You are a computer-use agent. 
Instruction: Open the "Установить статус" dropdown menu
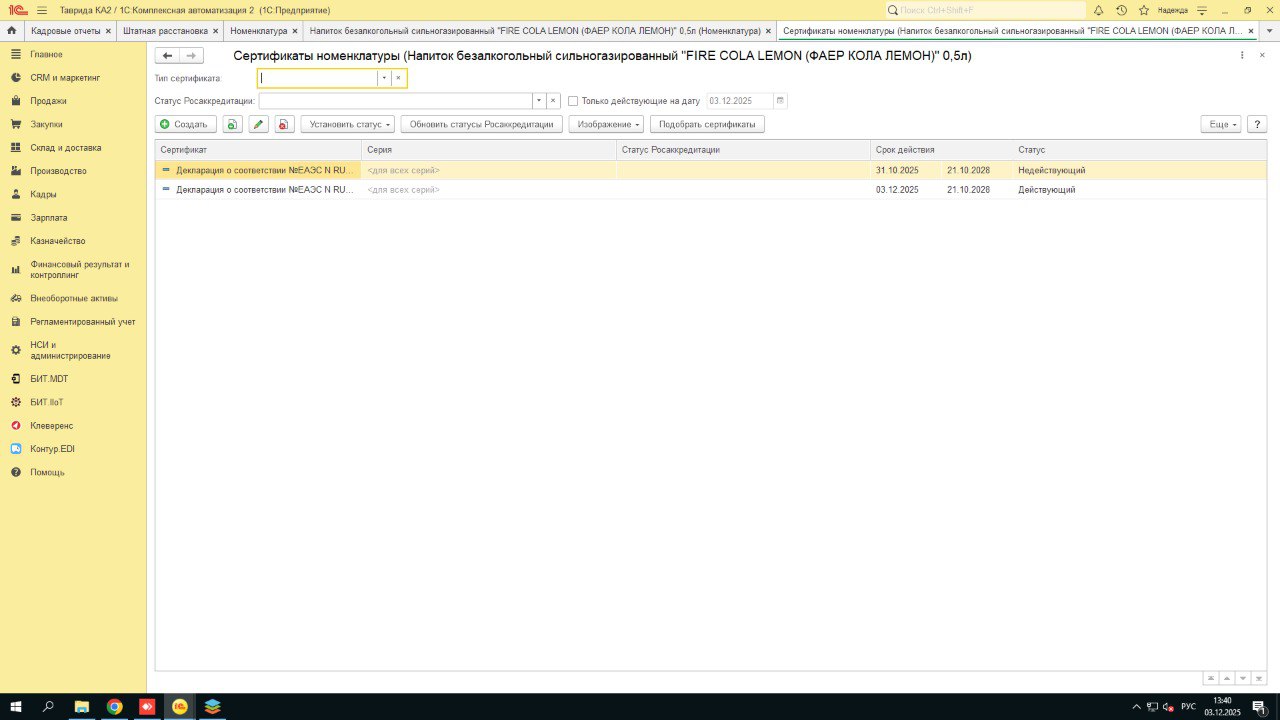(x=347, y=124)
